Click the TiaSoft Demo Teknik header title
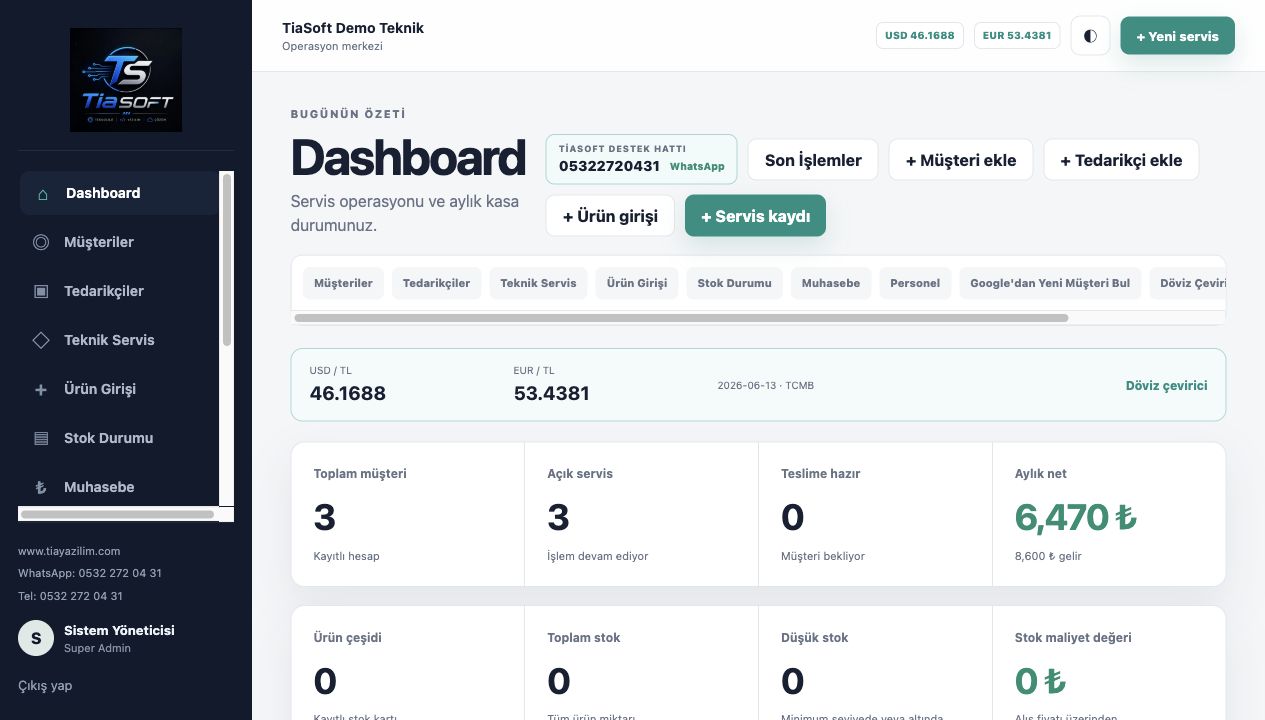 (353, 28)
